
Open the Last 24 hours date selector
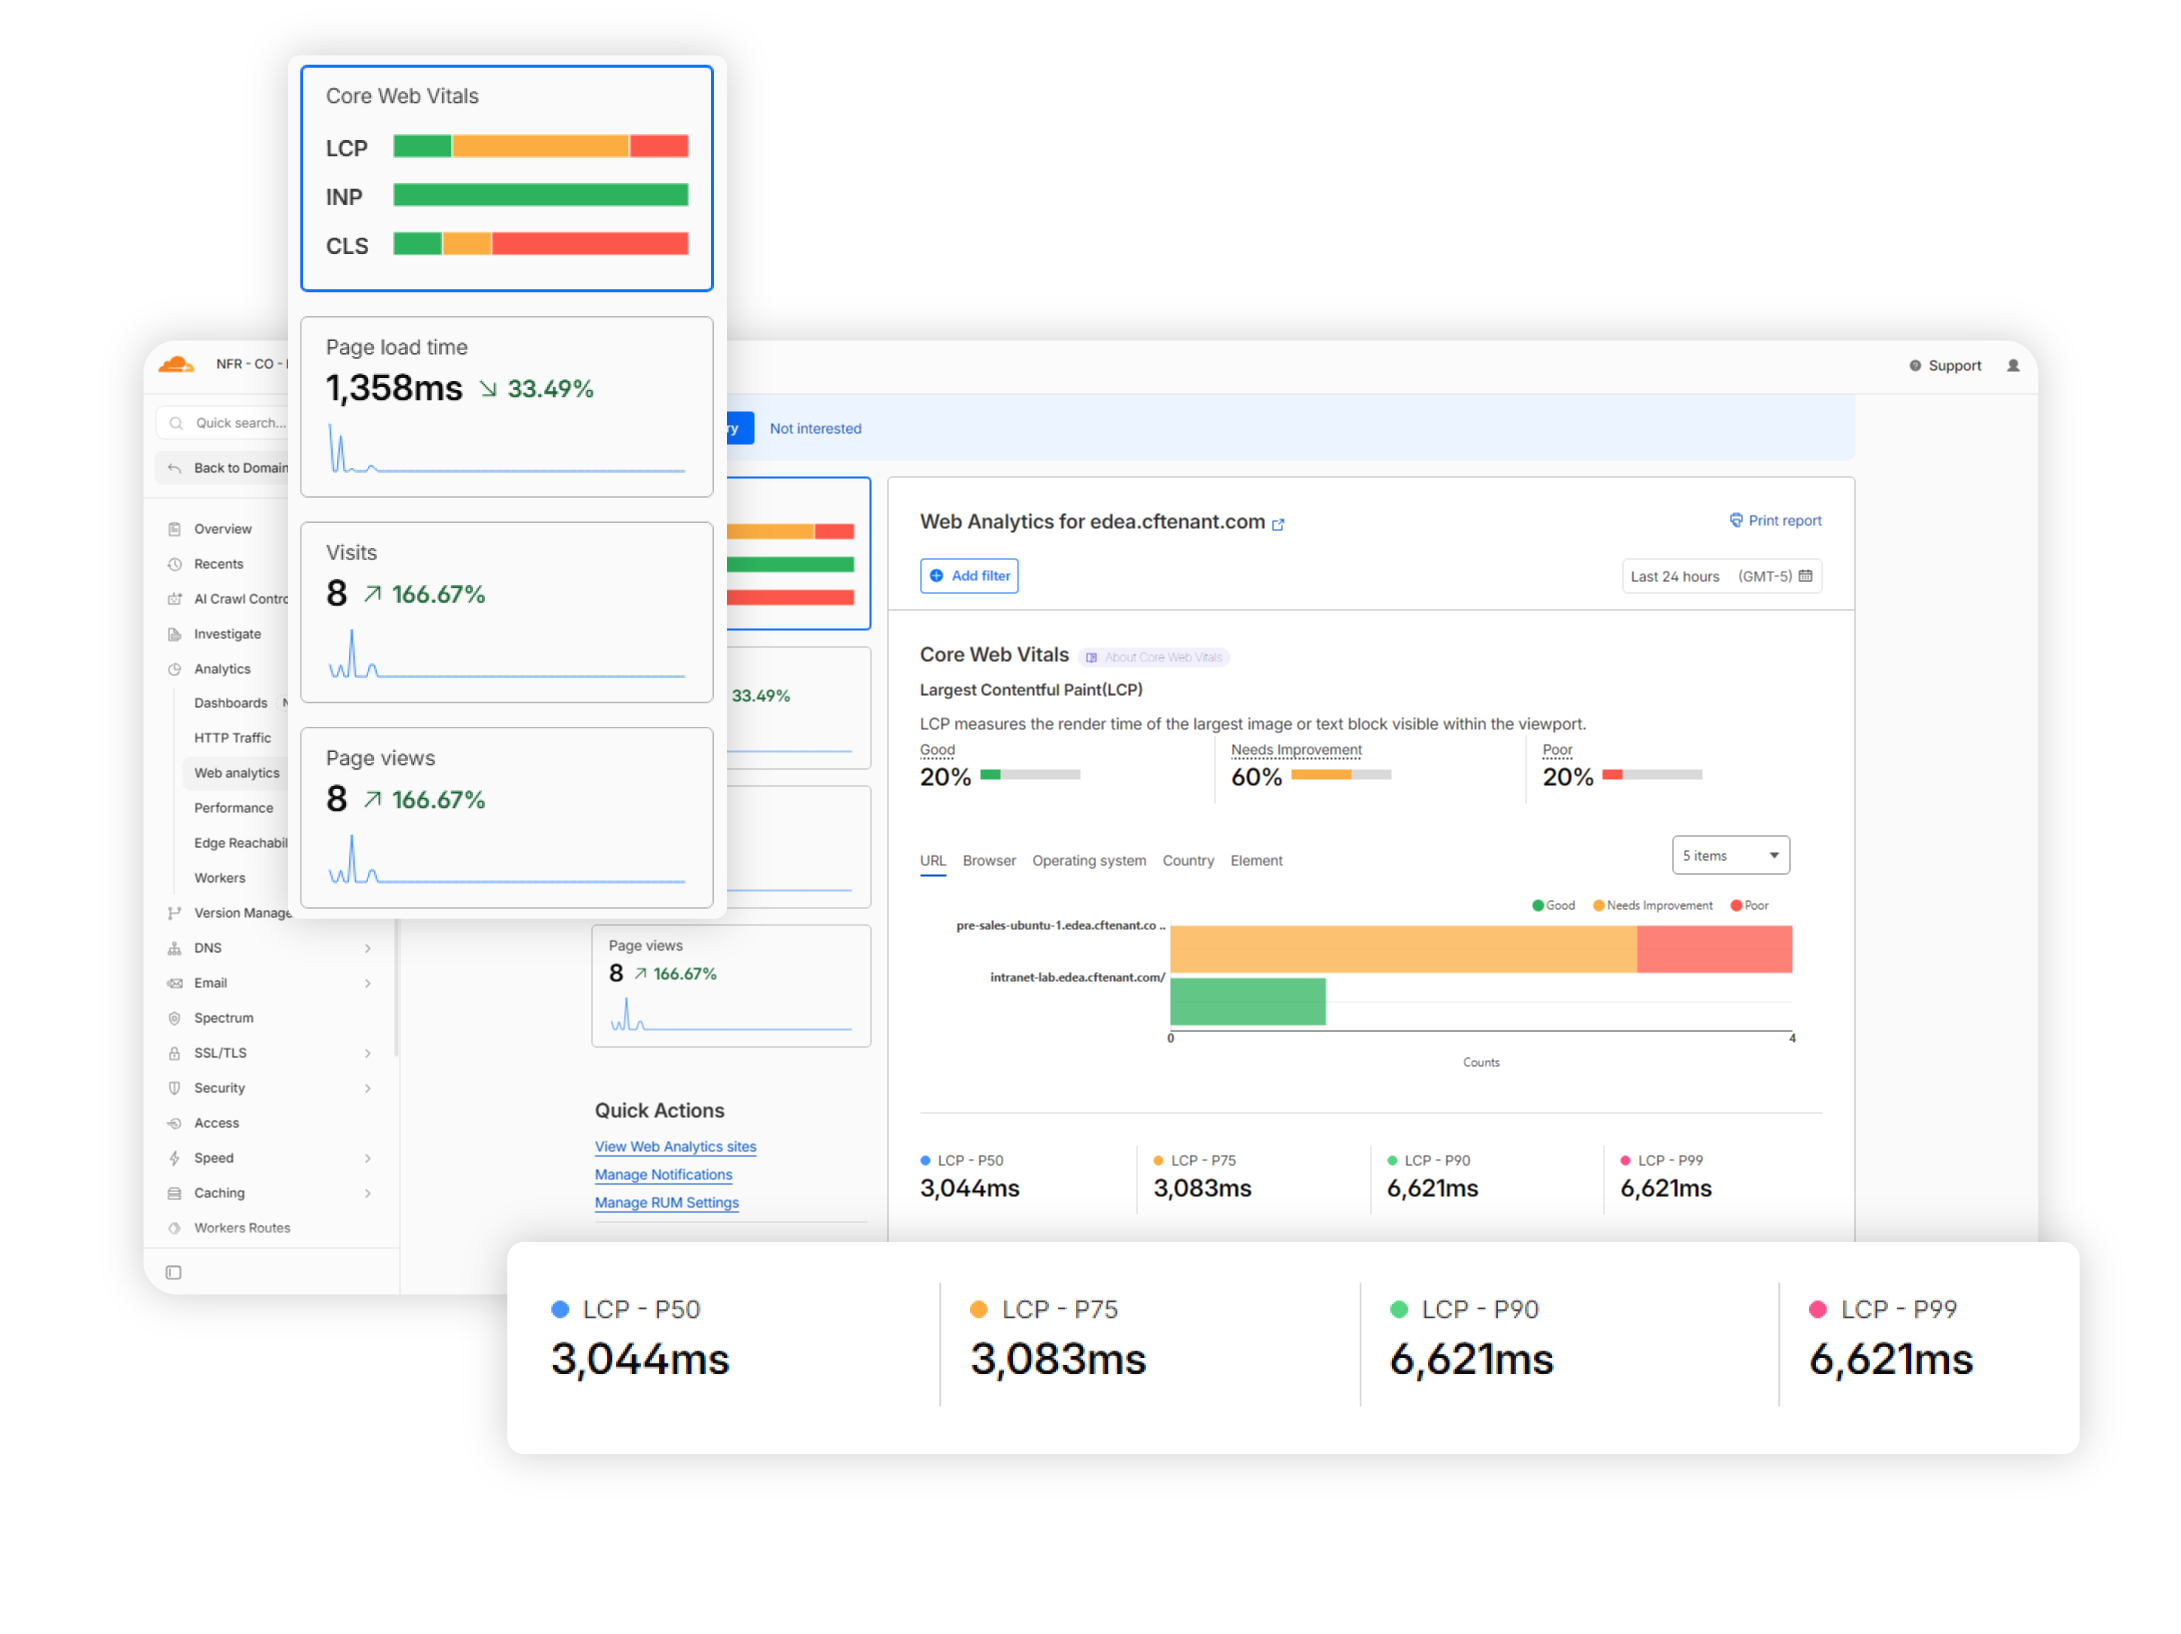(1721, 576)
